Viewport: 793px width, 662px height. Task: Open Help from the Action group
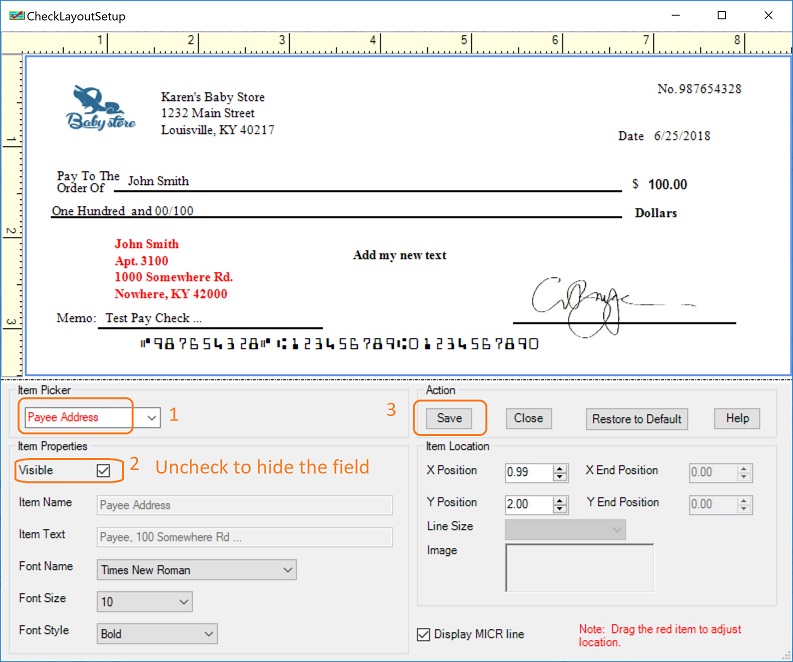(737, 419)
